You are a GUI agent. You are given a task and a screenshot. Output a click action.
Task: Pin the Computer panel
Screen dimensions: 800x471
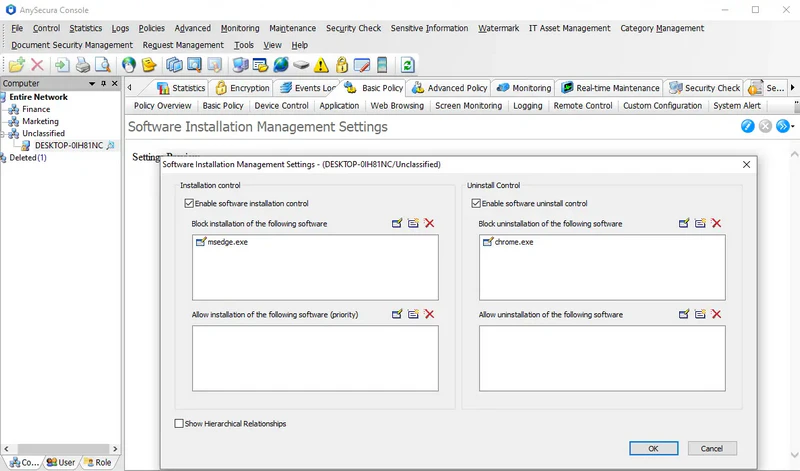104,83
